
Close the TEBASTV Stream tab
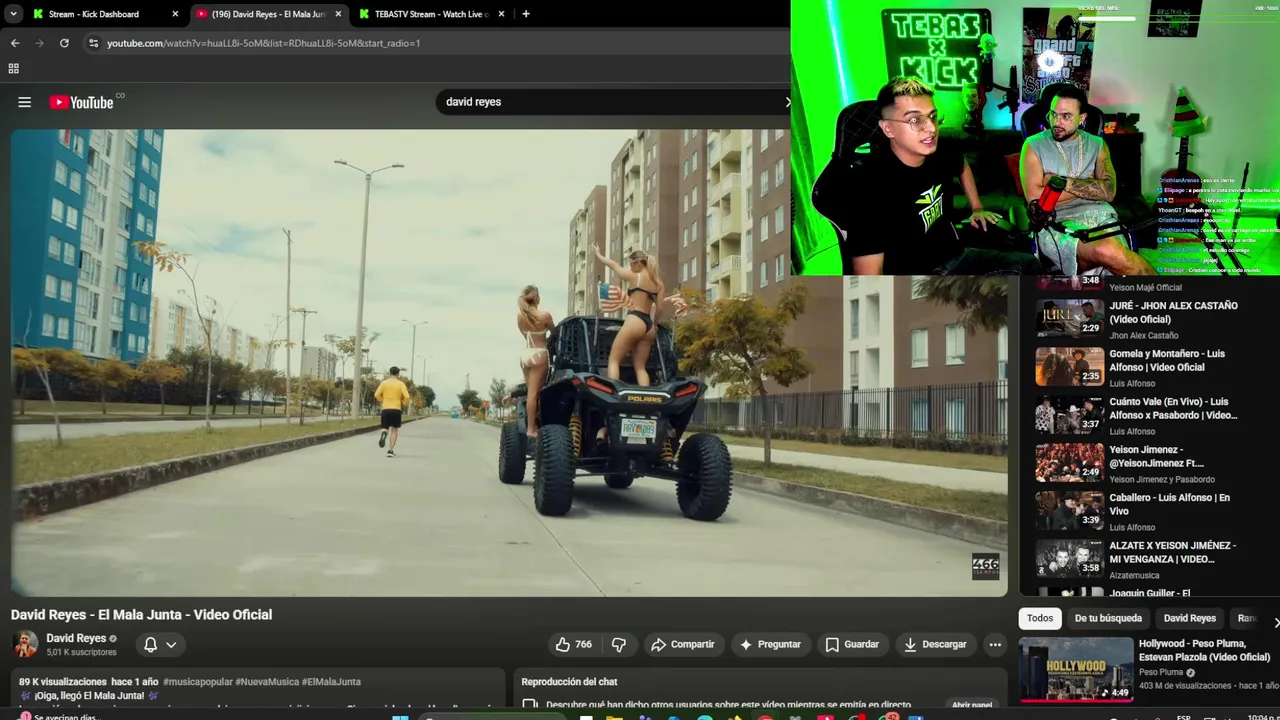click(502, 14)
